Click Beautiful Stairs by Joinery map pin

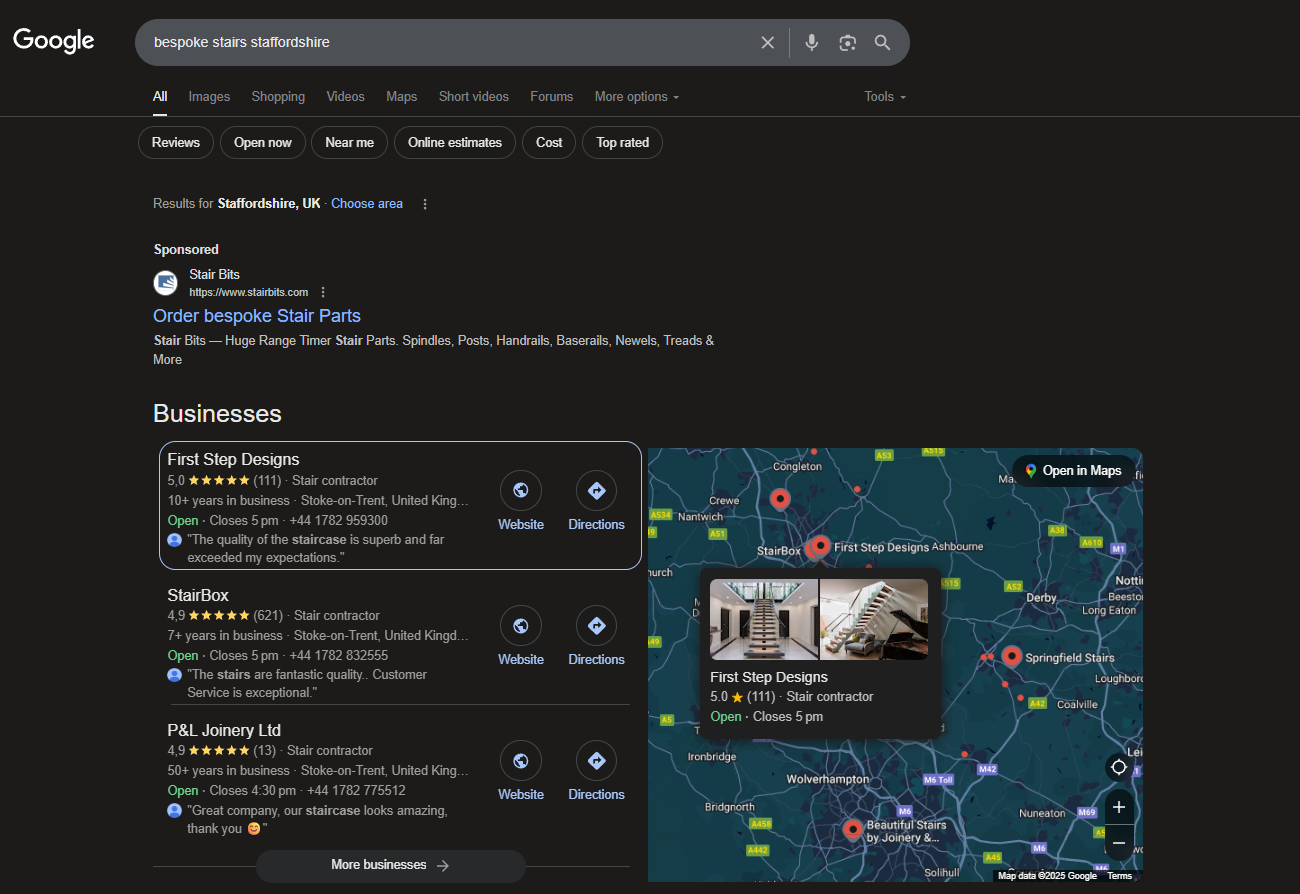point(853,828)
